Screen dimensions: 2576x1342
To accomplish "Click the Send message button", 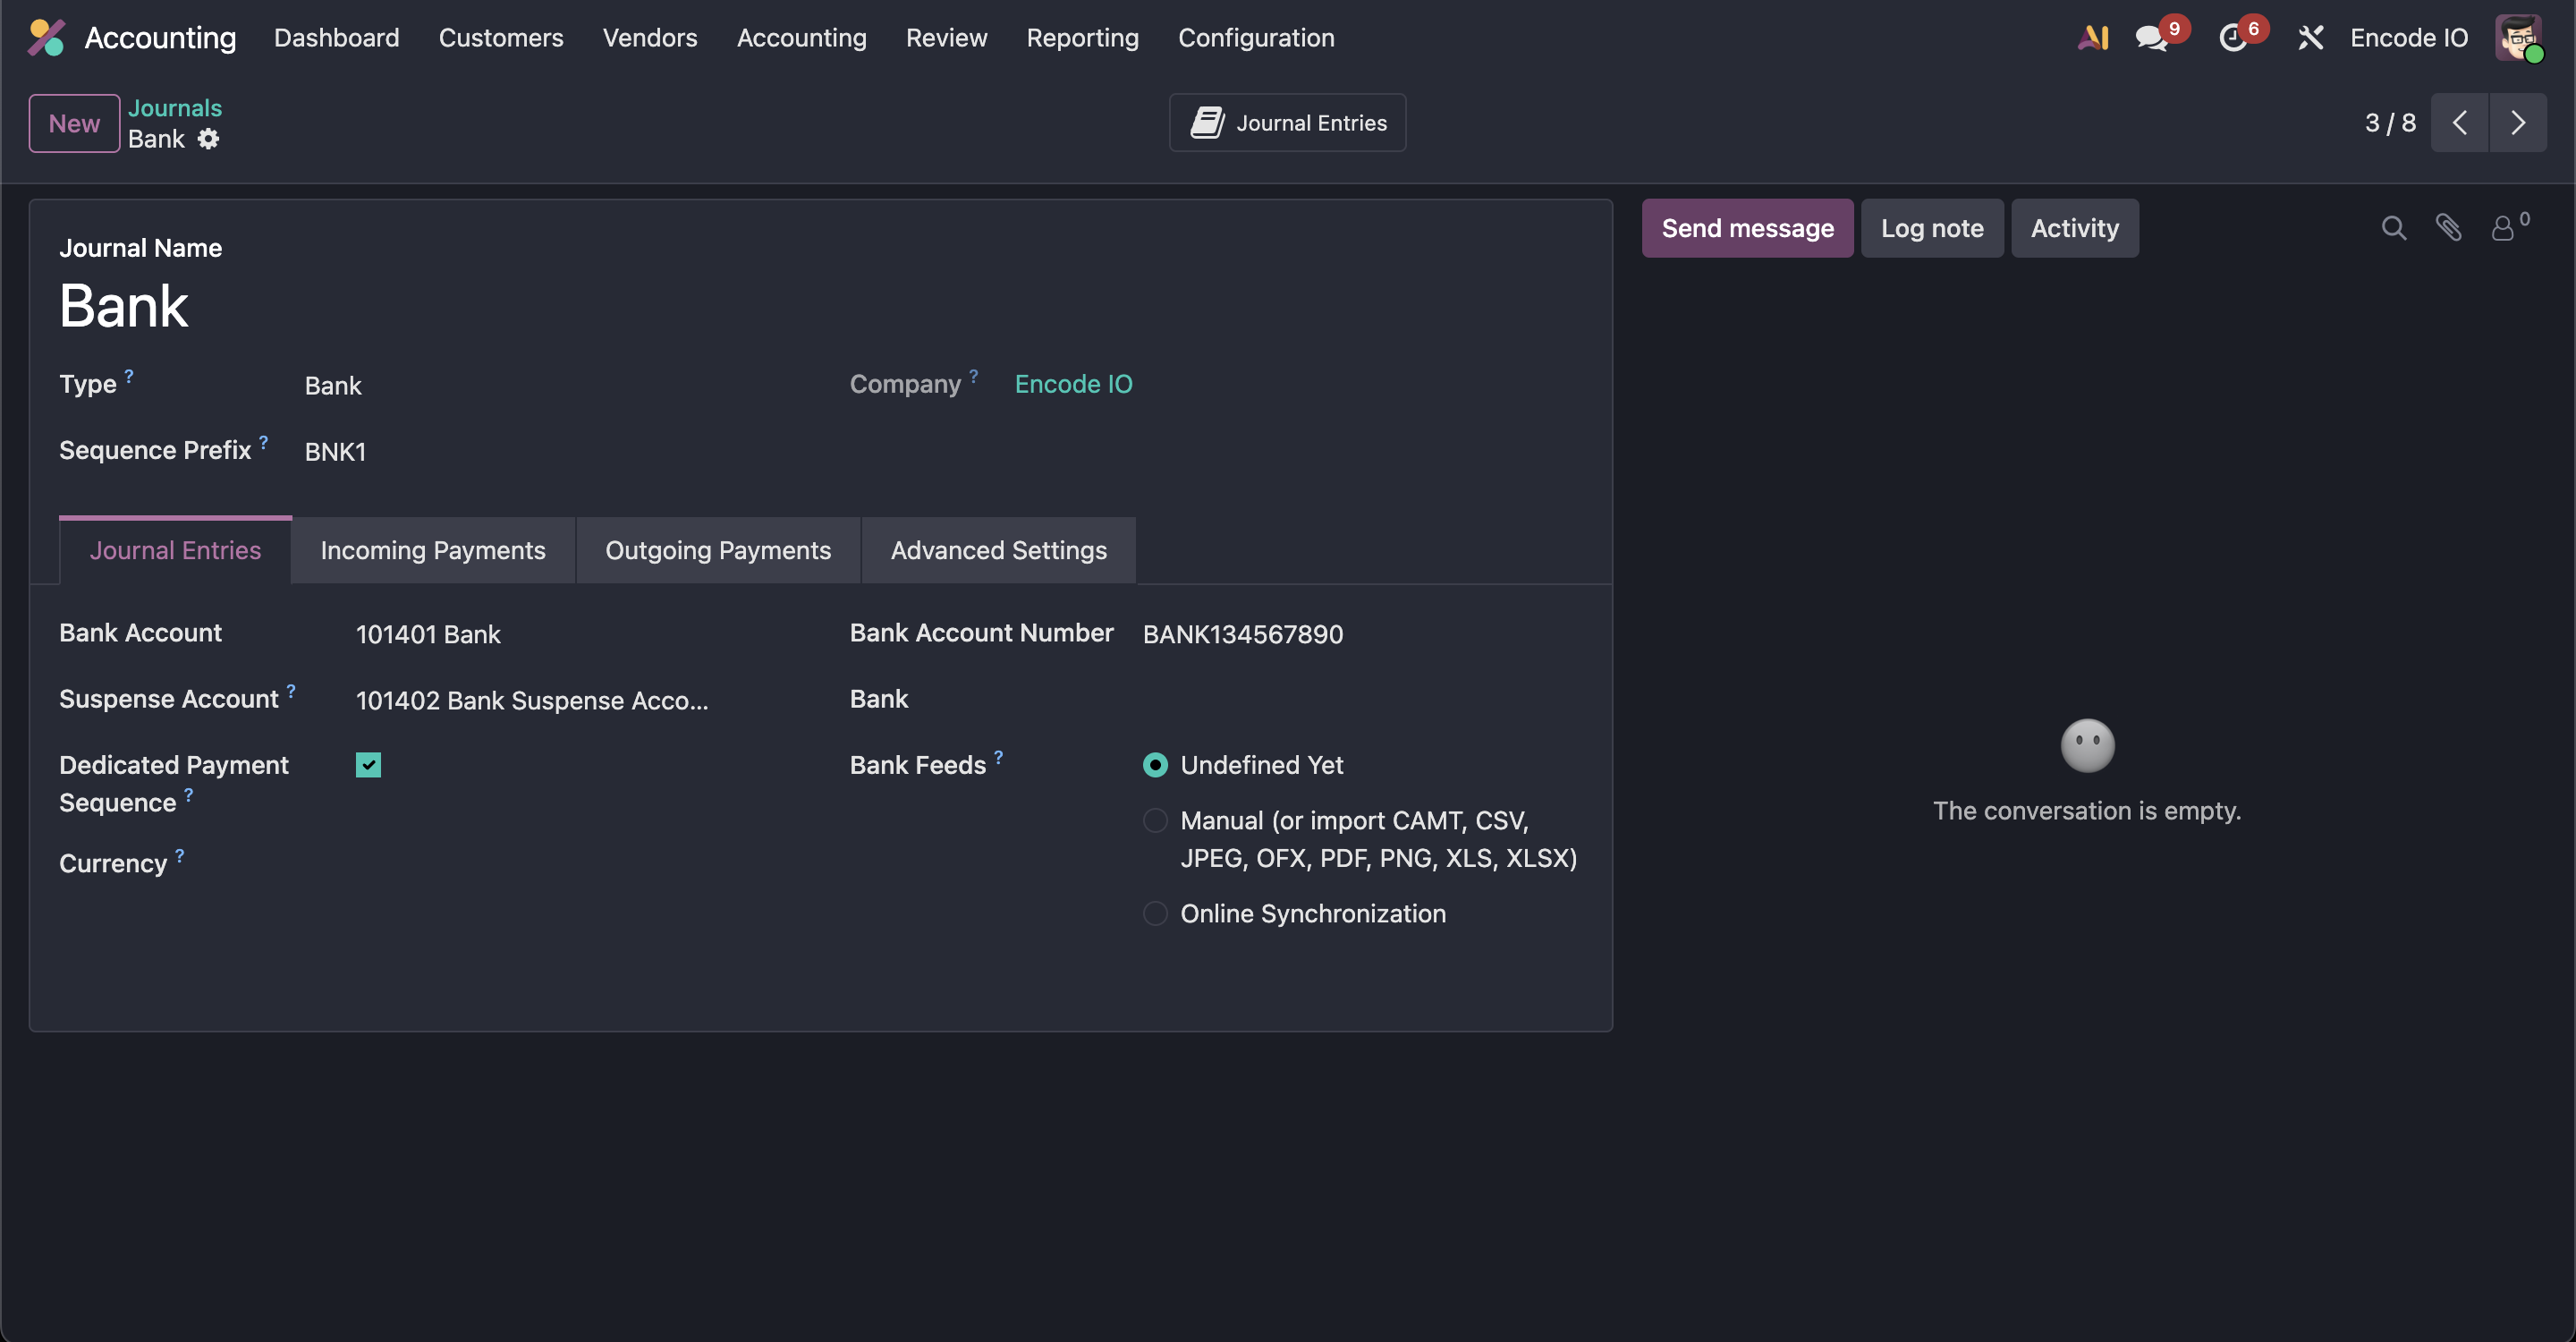I will pyautogui.click(x=1747, y=228).
